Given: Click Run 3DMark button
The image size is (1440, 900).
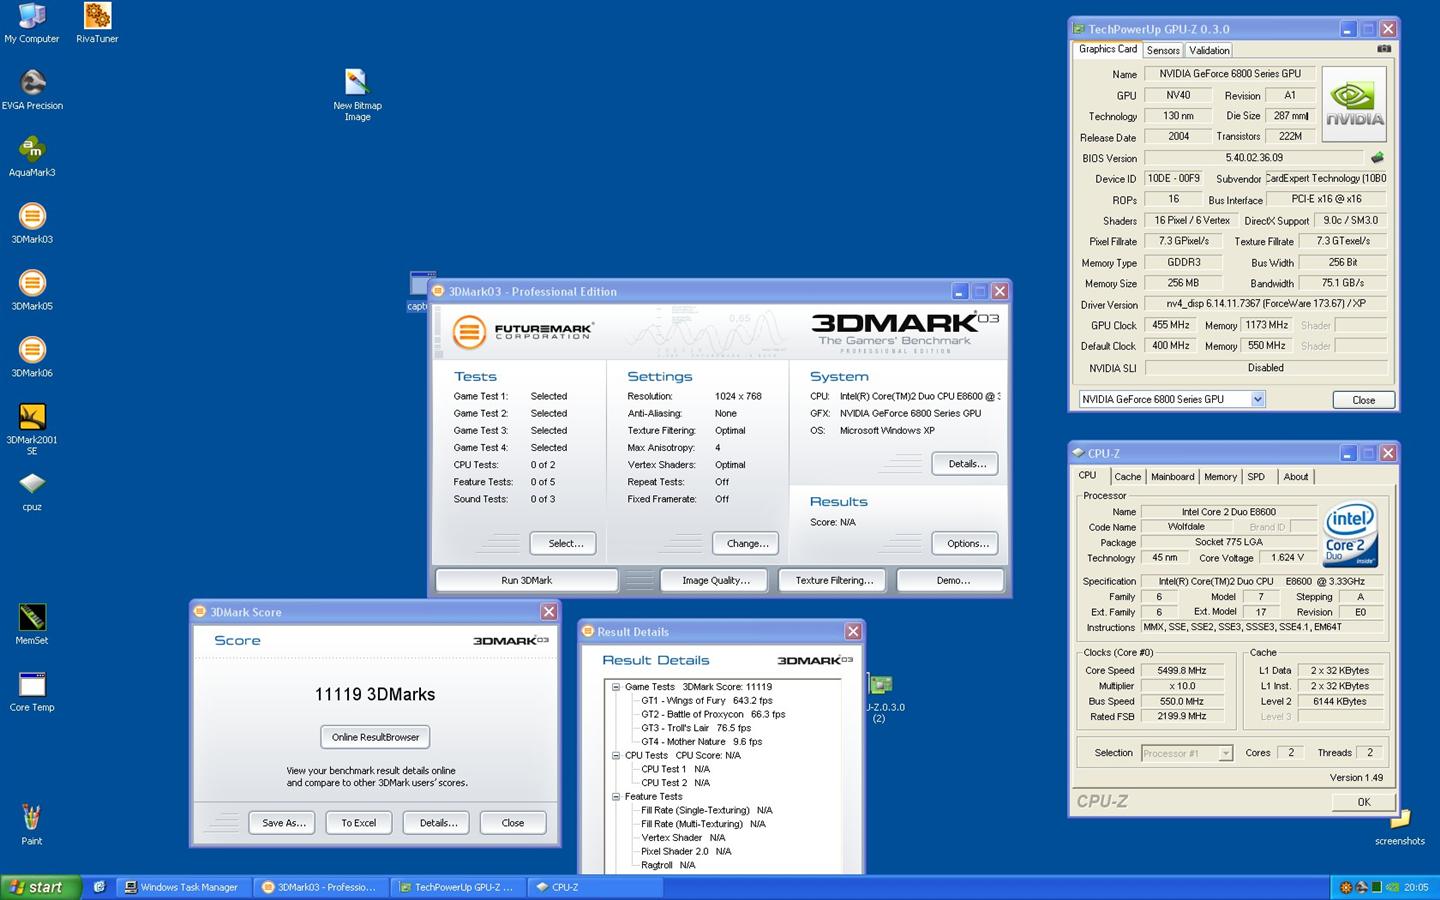Looking at the screenshot, I should pyautogui.click(x=526, y=580).
